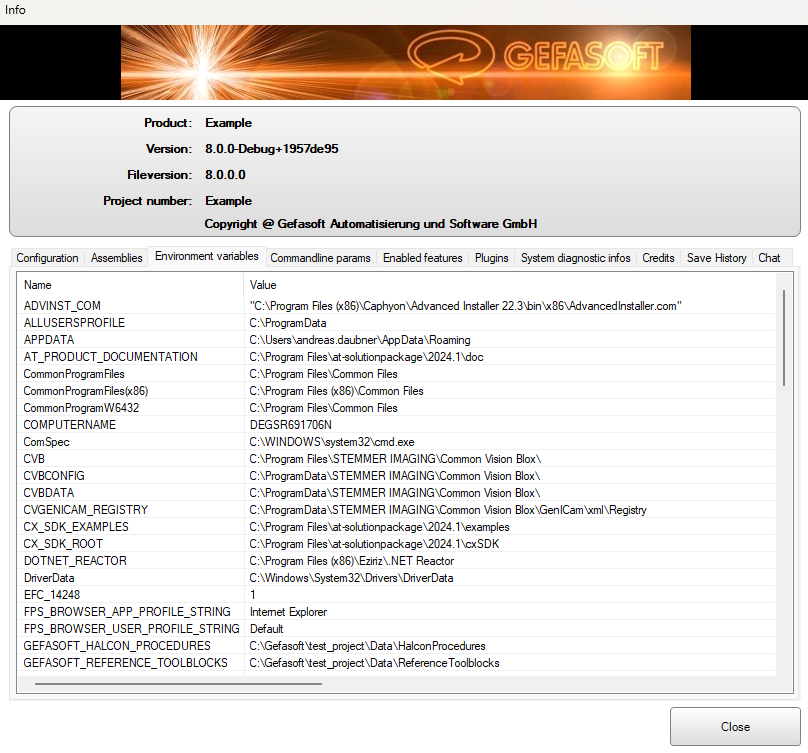
Task: Click the Name column header
Action: click(x=130, y=285)
